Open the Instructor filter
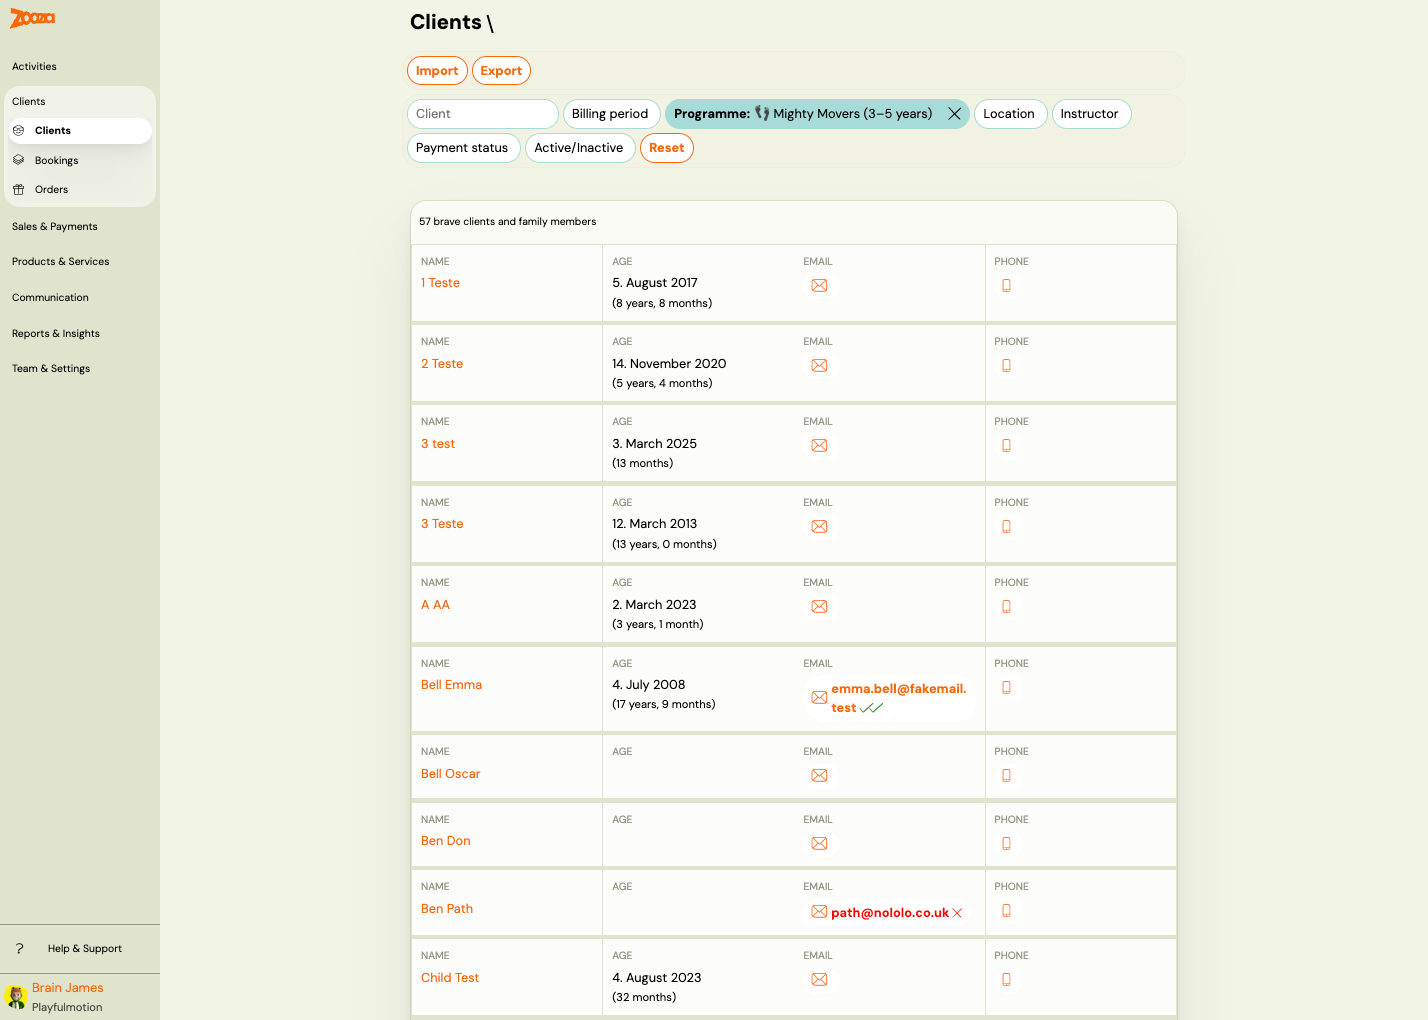 (x=1091, y=113)
